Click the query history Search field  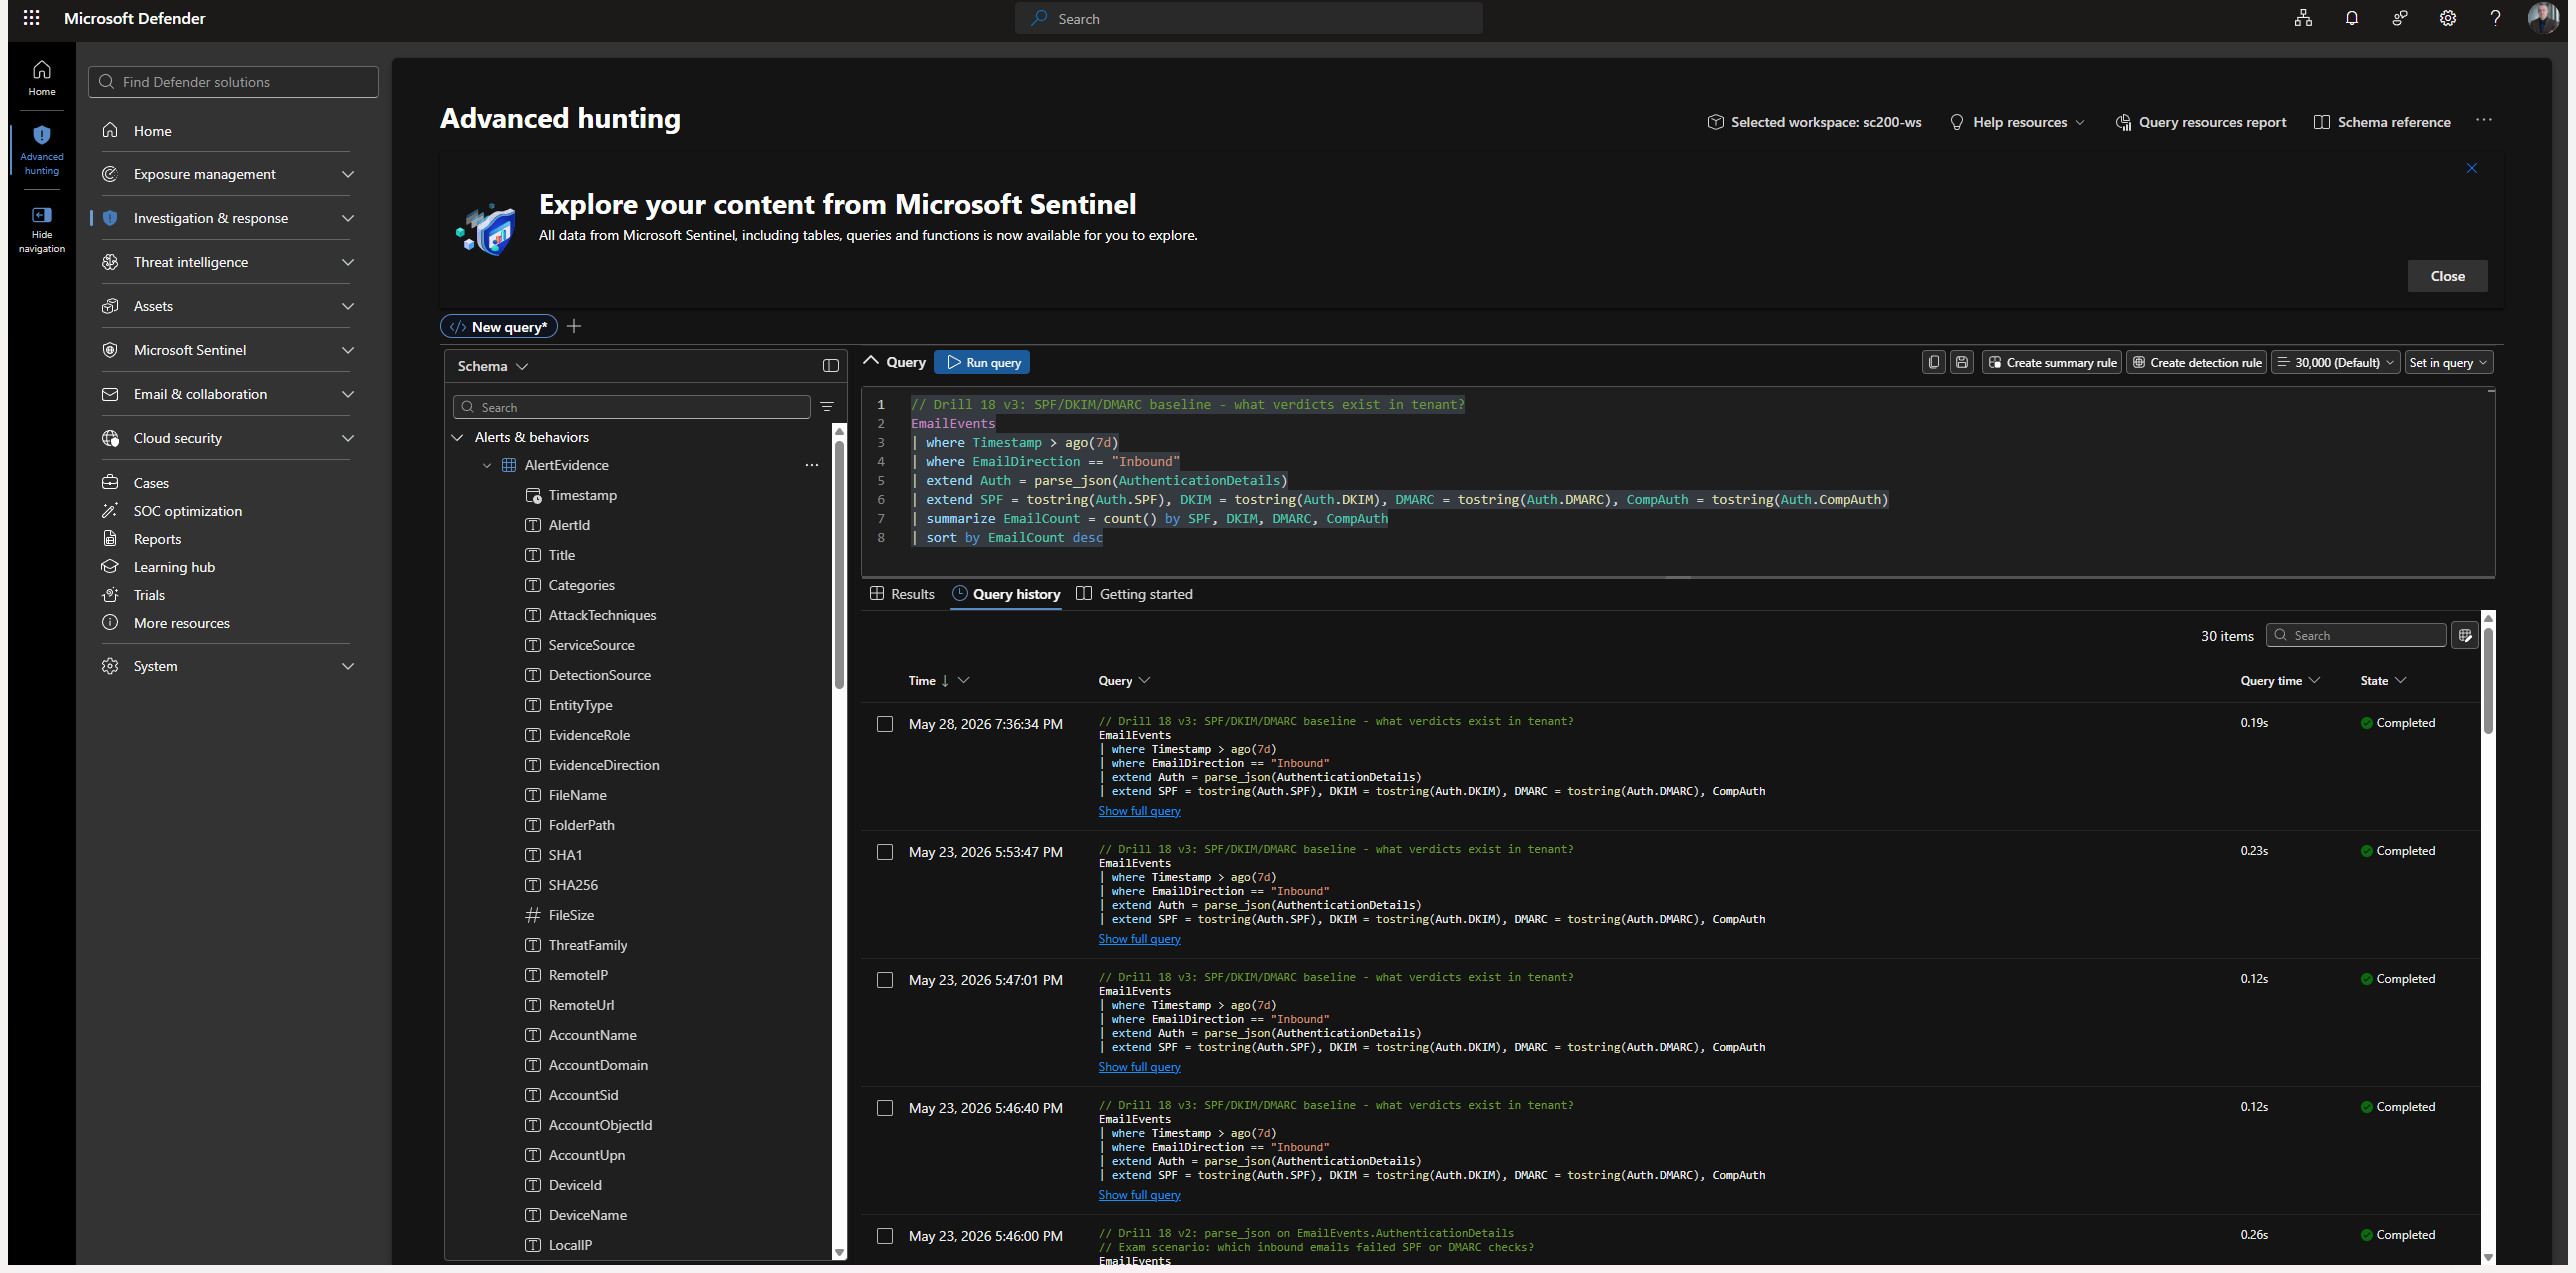2356,635
